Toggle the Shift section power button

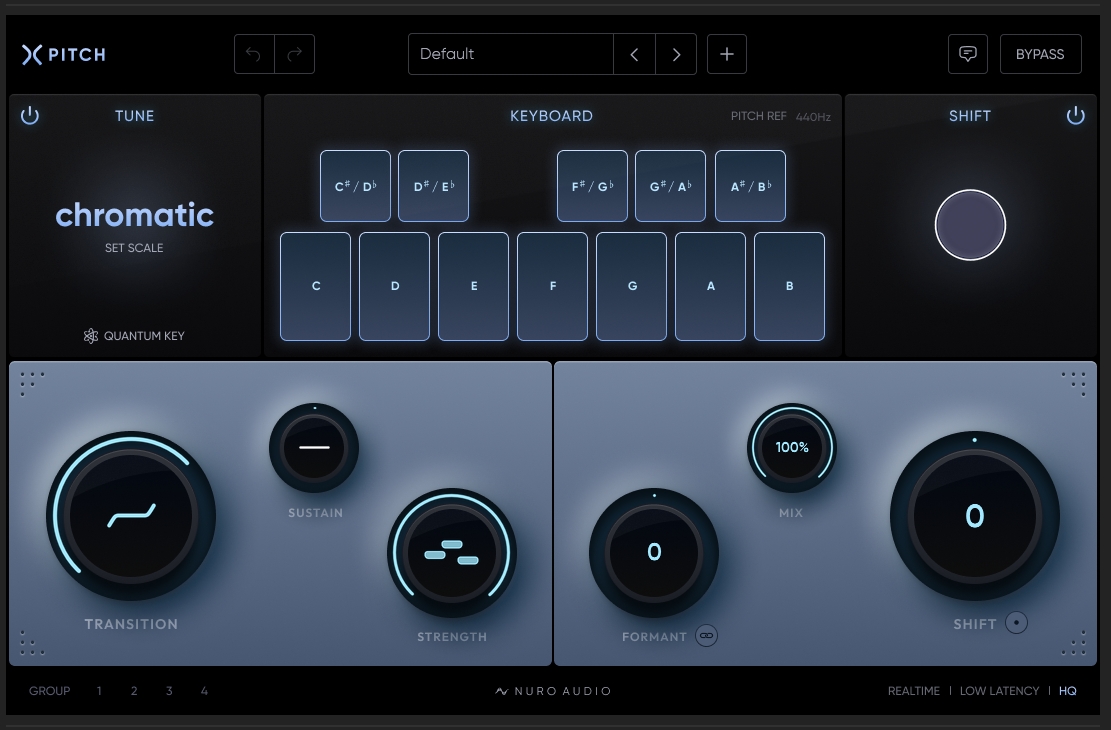tap(1076, 116)
